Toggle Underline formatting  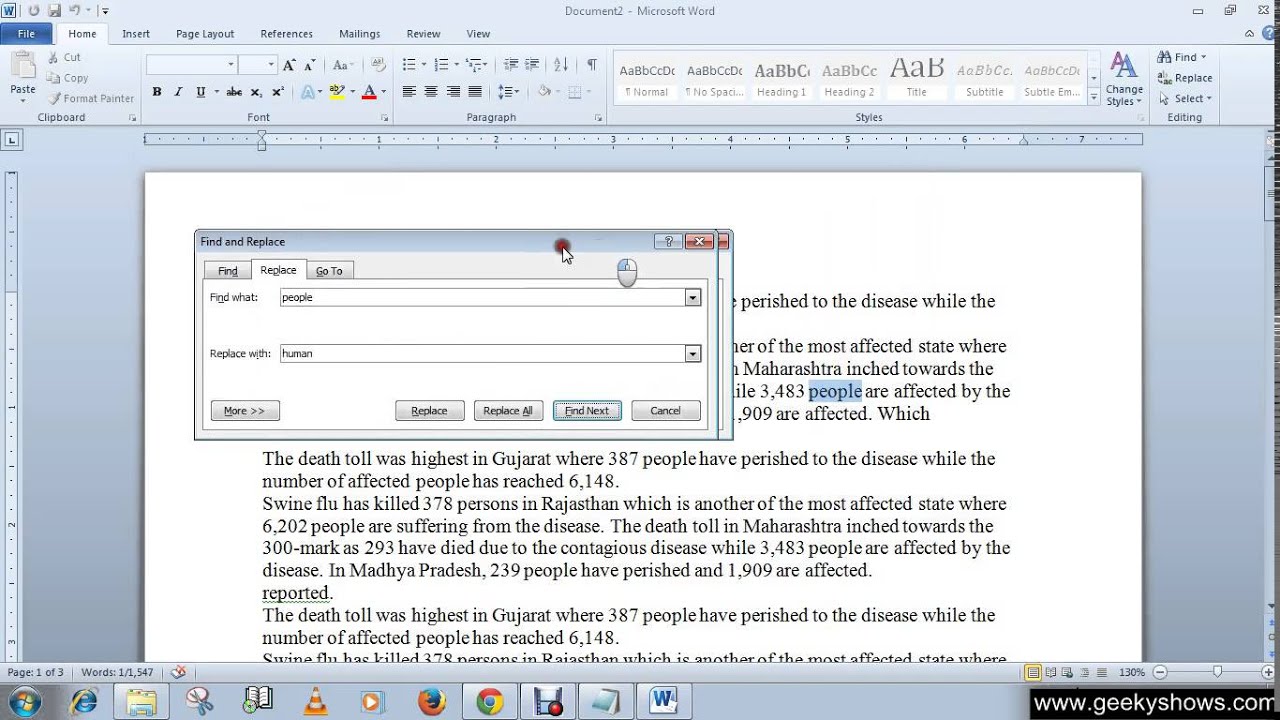coord(200,92)
